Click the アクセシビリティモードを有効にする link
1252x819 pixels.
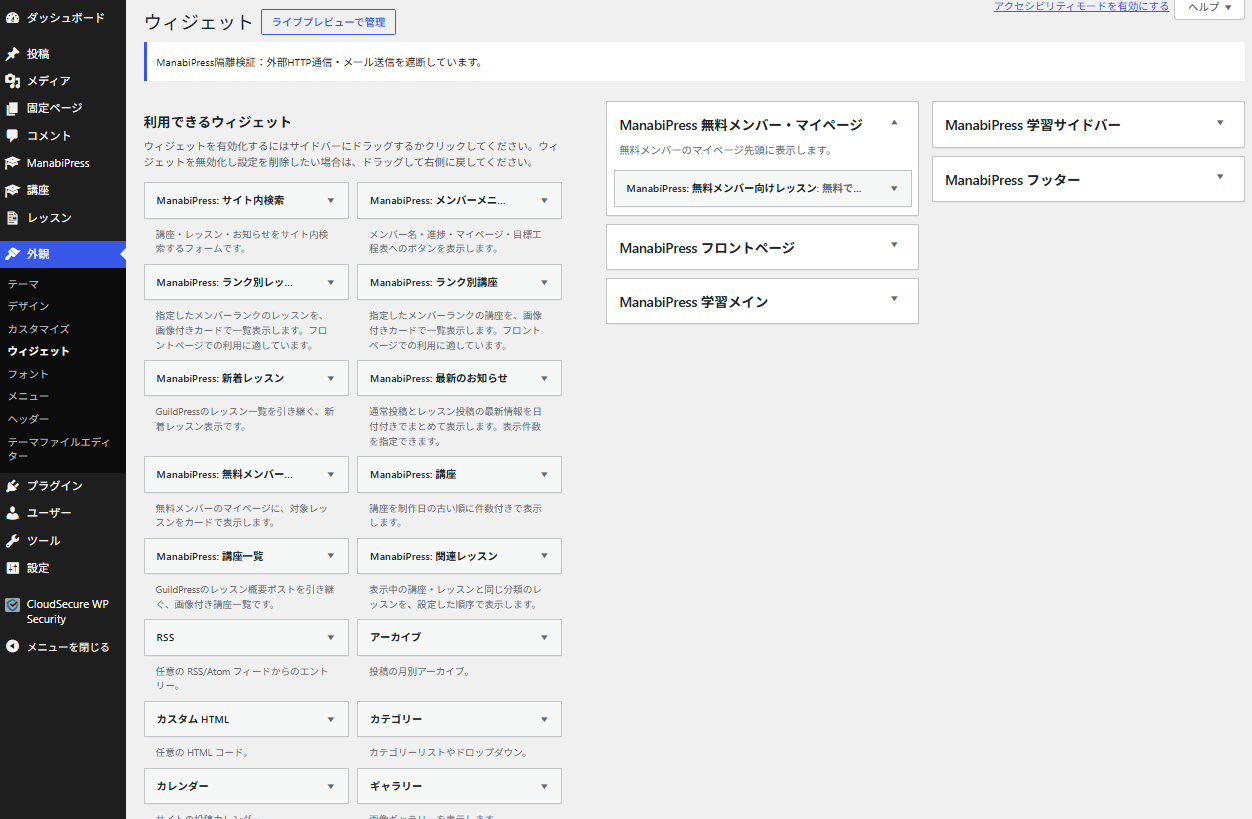(1081, 6)
